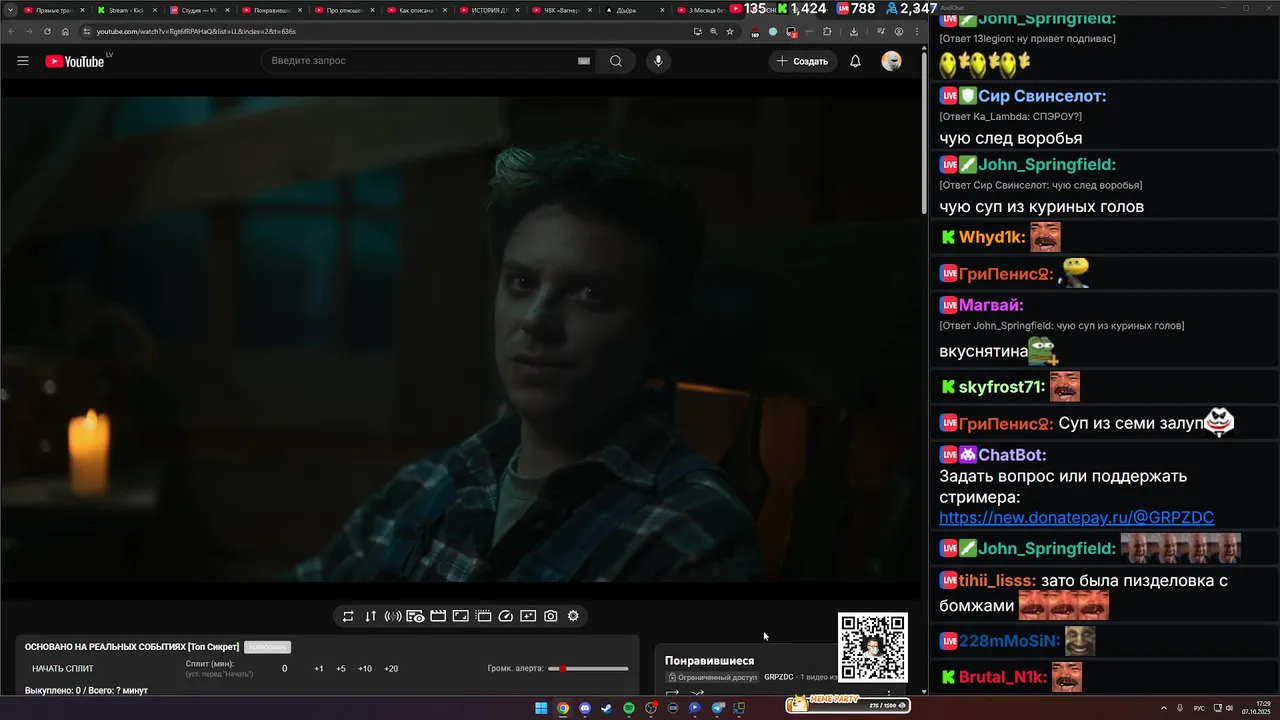Start voice search with microphone icon
This screenshot has height=720, width=1280.
tap(658, 61)
